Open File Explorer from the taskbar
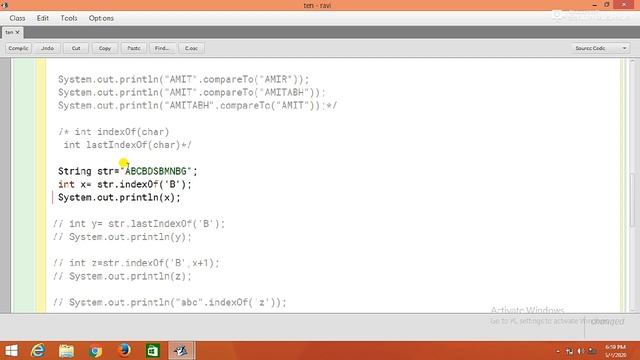The width and height of the screenshot is (640, 360). click(66, 351)
